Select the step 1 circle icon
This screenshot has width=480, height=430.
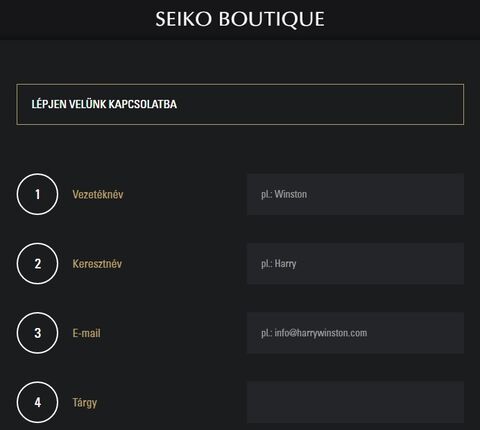[37, 194]
